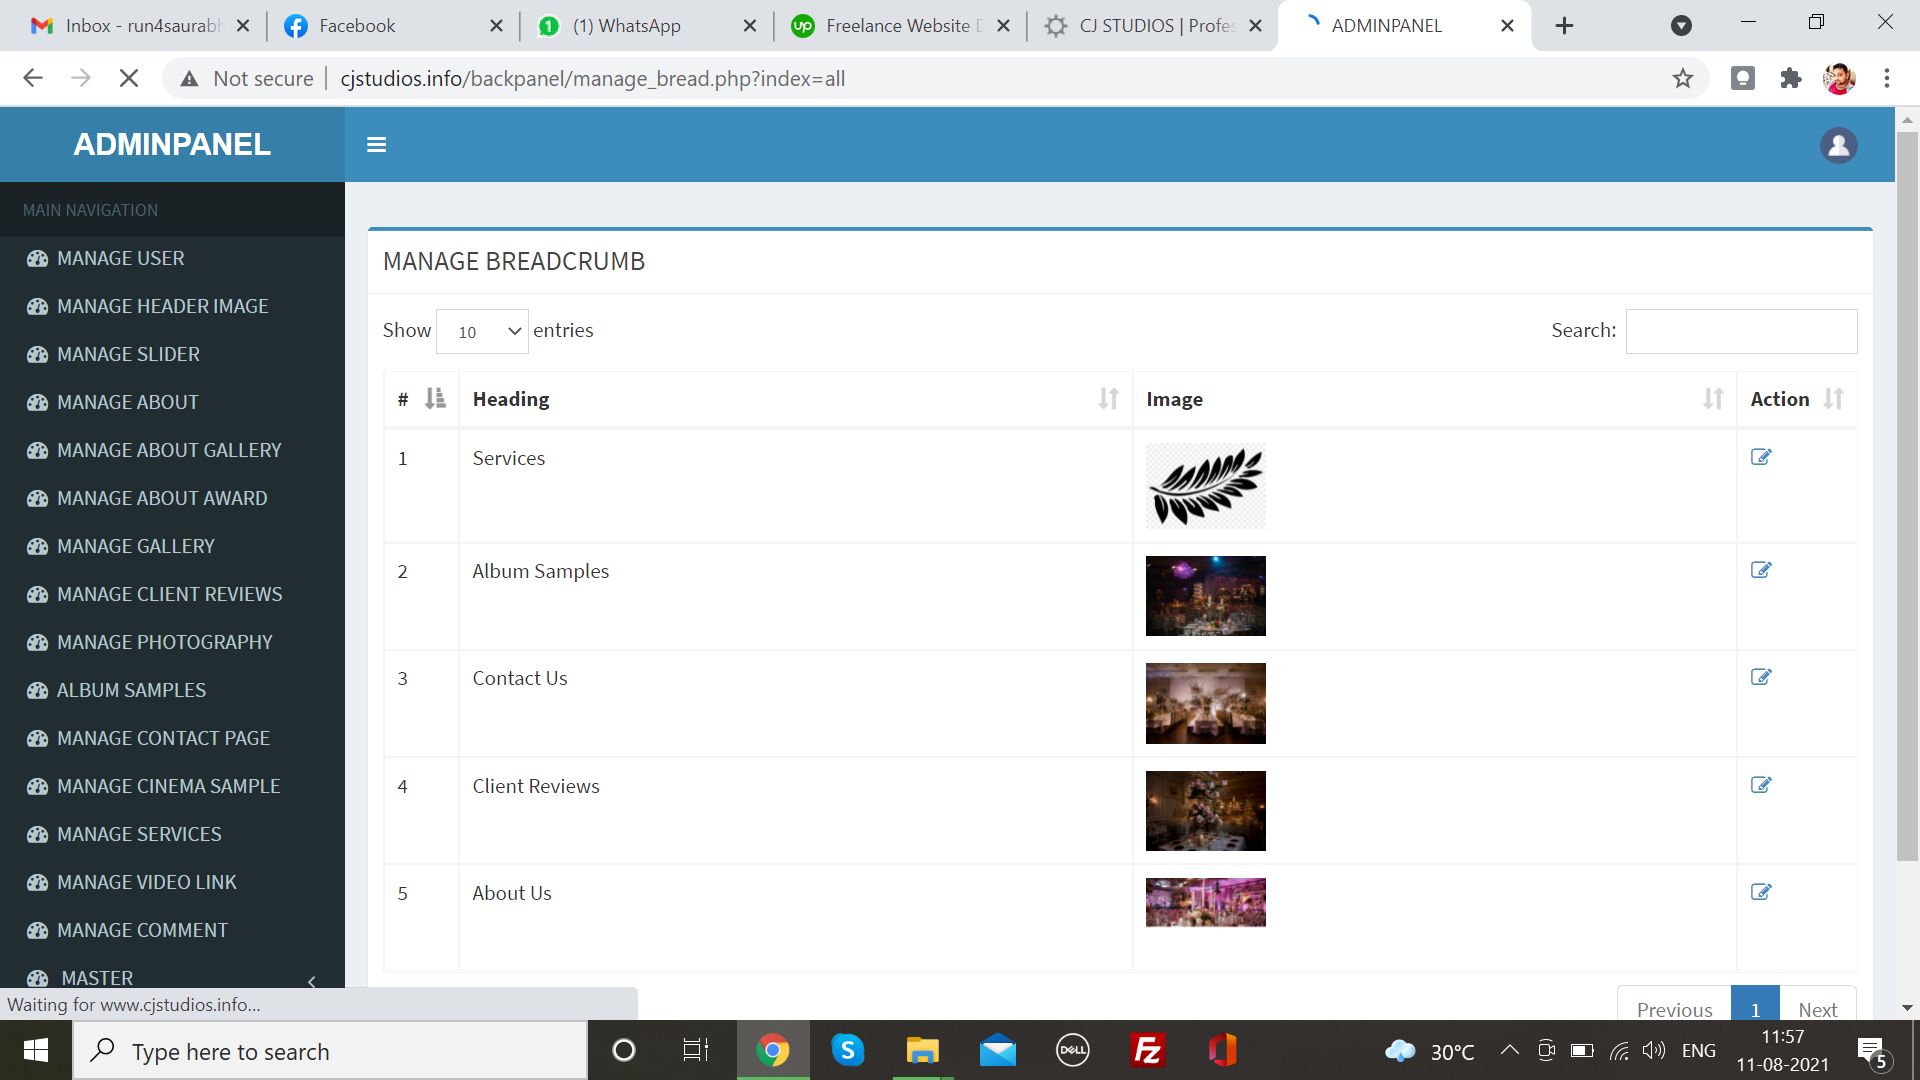Open the Album Samples thumbnail image
1920x1080 pixels.
(x=1205, y=596)
